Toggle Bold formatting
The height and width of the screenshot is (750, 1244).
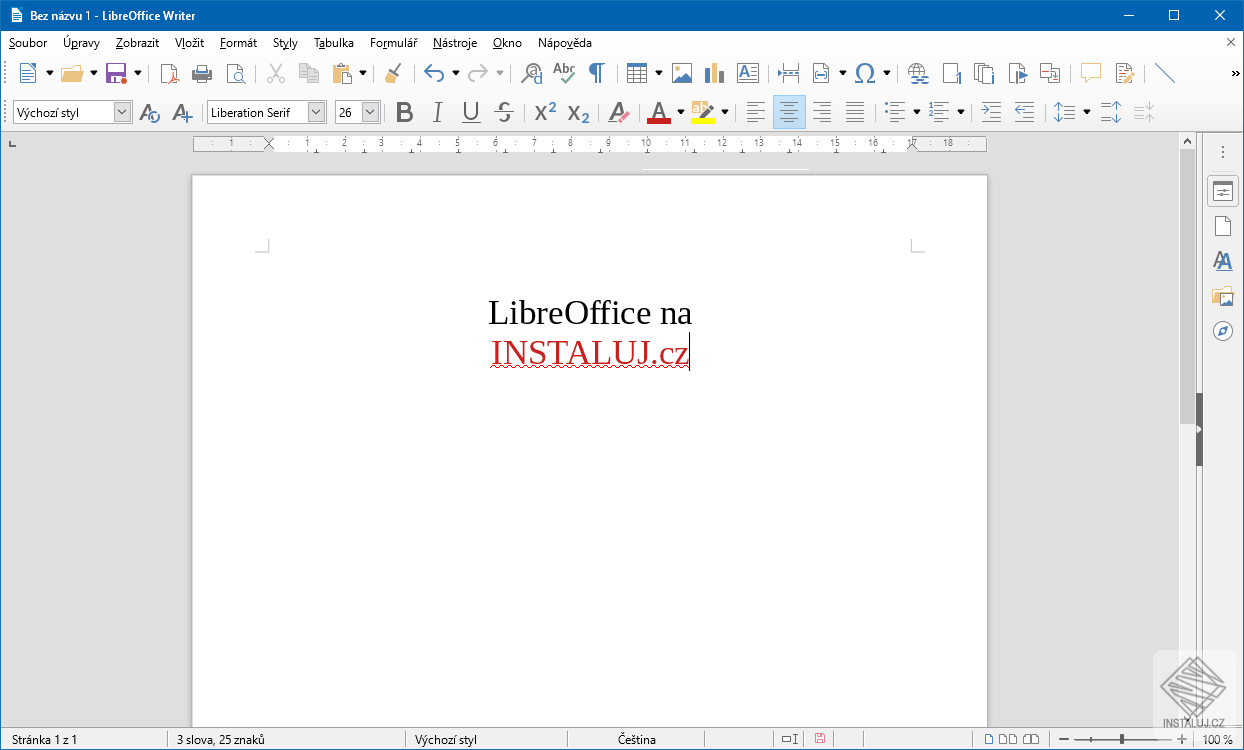point(404,112)
